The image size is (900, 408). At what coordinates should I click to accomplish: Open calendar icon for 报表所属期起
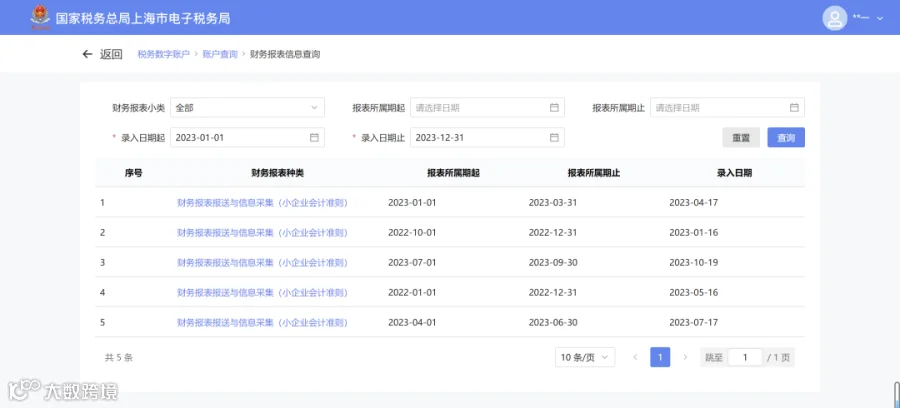tap(554, 107)
